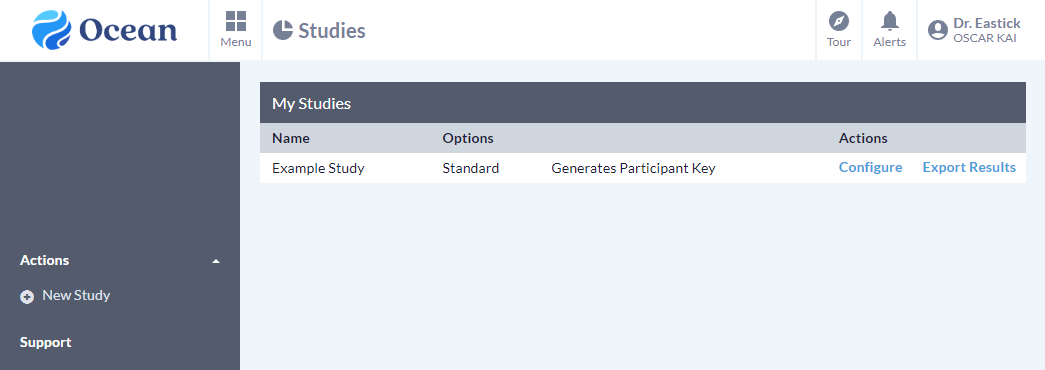Image resolution: width=1045 pixels, height=370 pixels.
Task: Click the Tour compass icon
Action: (838, 21)
